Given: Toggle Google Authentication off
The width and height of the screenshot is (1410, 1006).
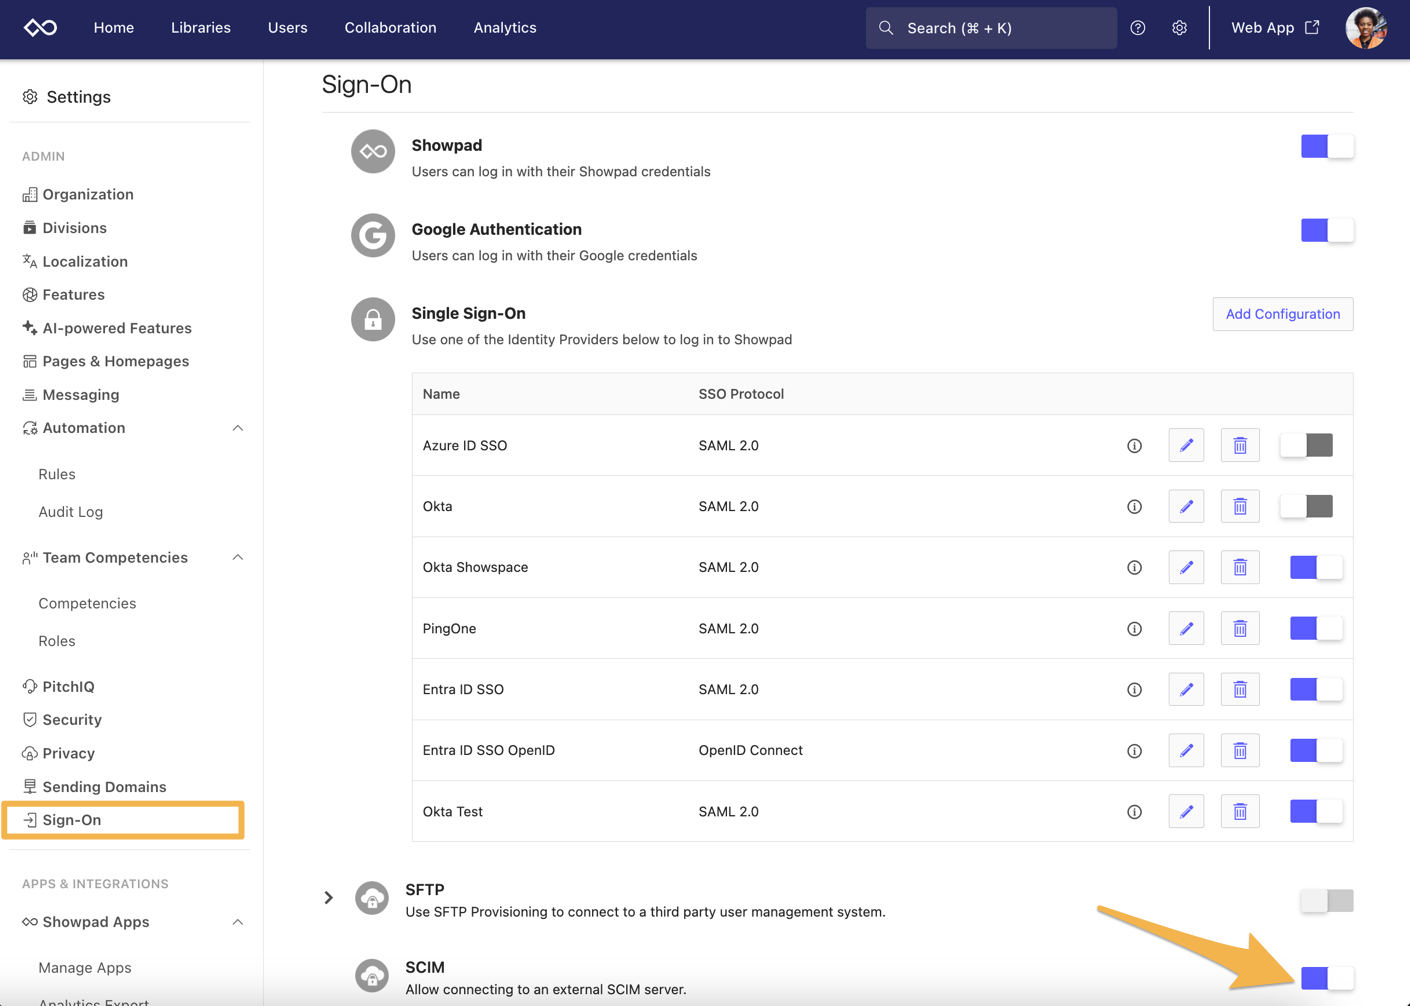Looking at the screenshot, I should [x=1327, y=230].
